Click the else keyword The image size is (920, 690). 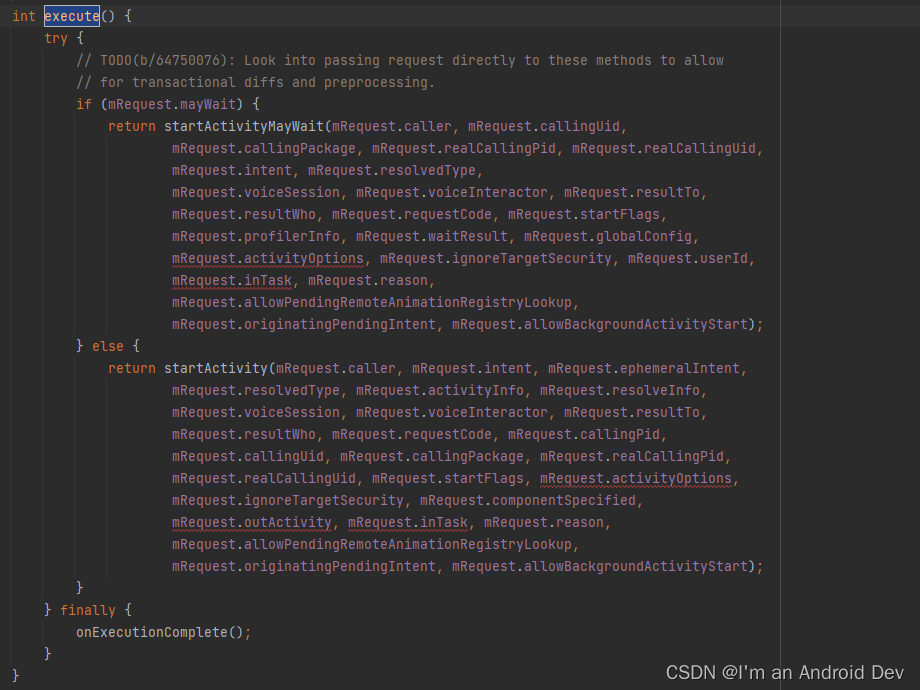pos(107,345)
